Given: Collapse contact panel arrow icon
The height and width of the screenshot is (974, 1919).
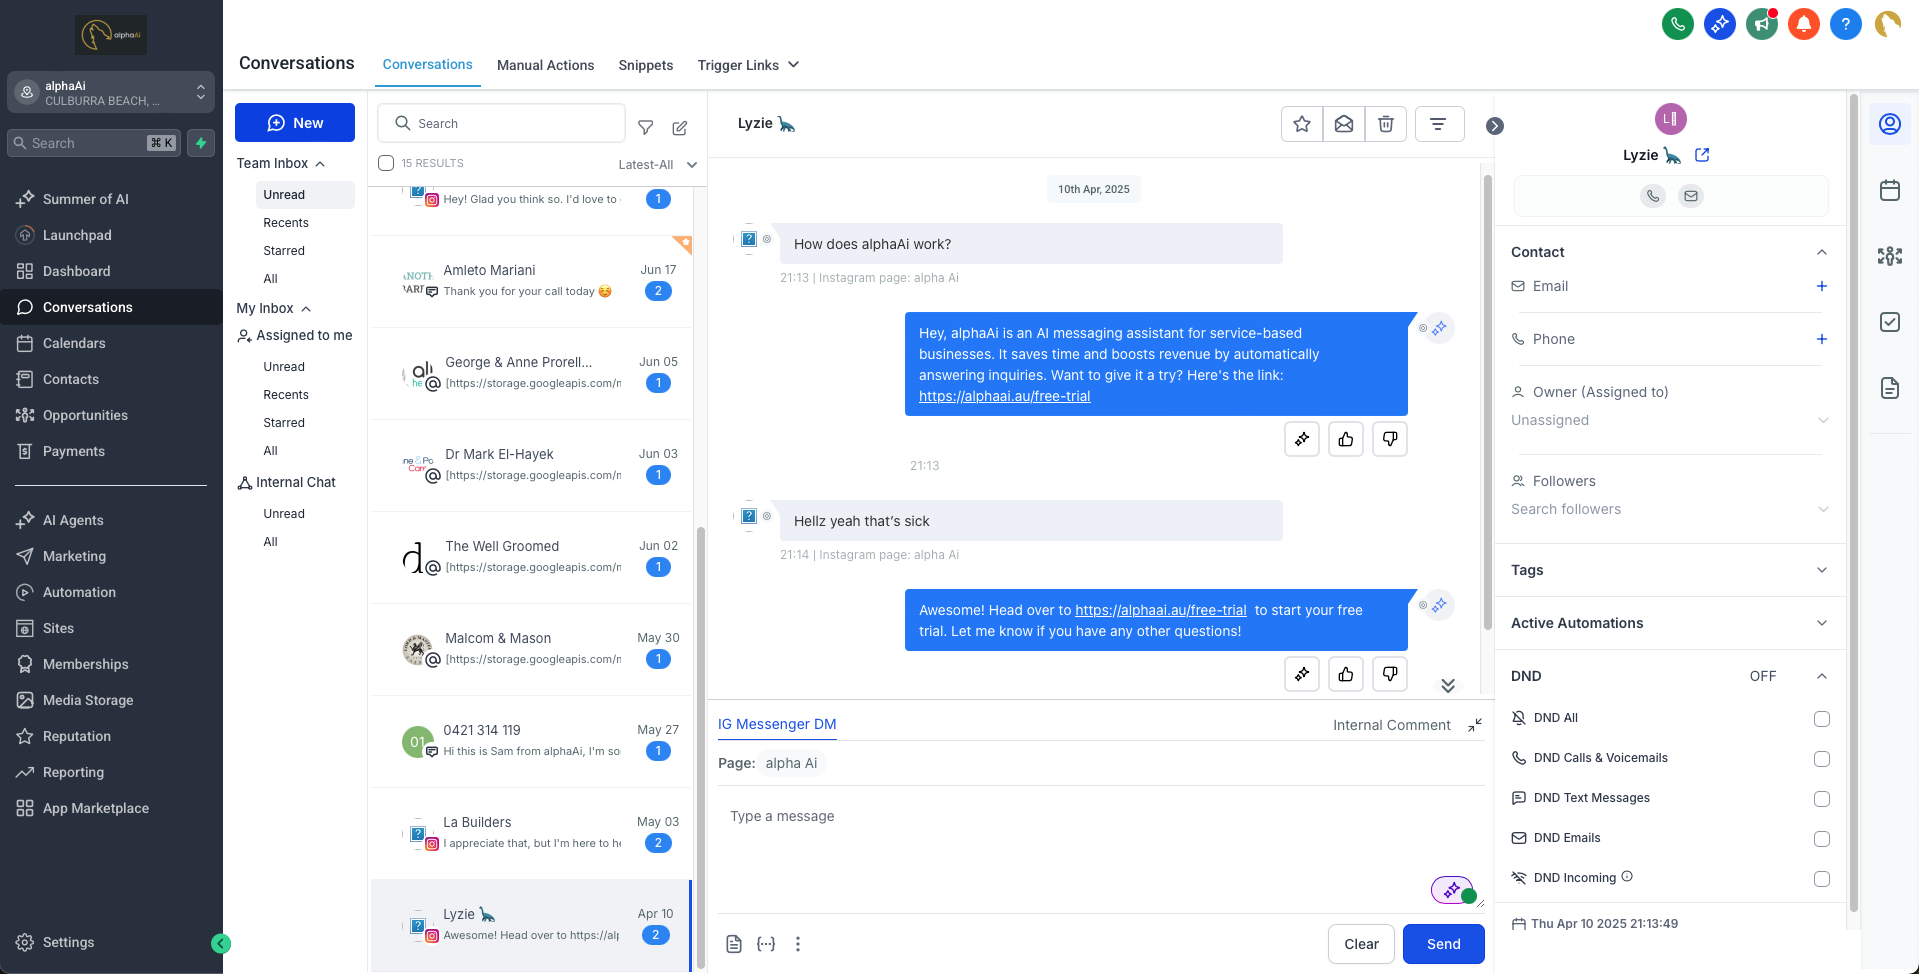Looking at the screenshot, I should pos(1494,126).
